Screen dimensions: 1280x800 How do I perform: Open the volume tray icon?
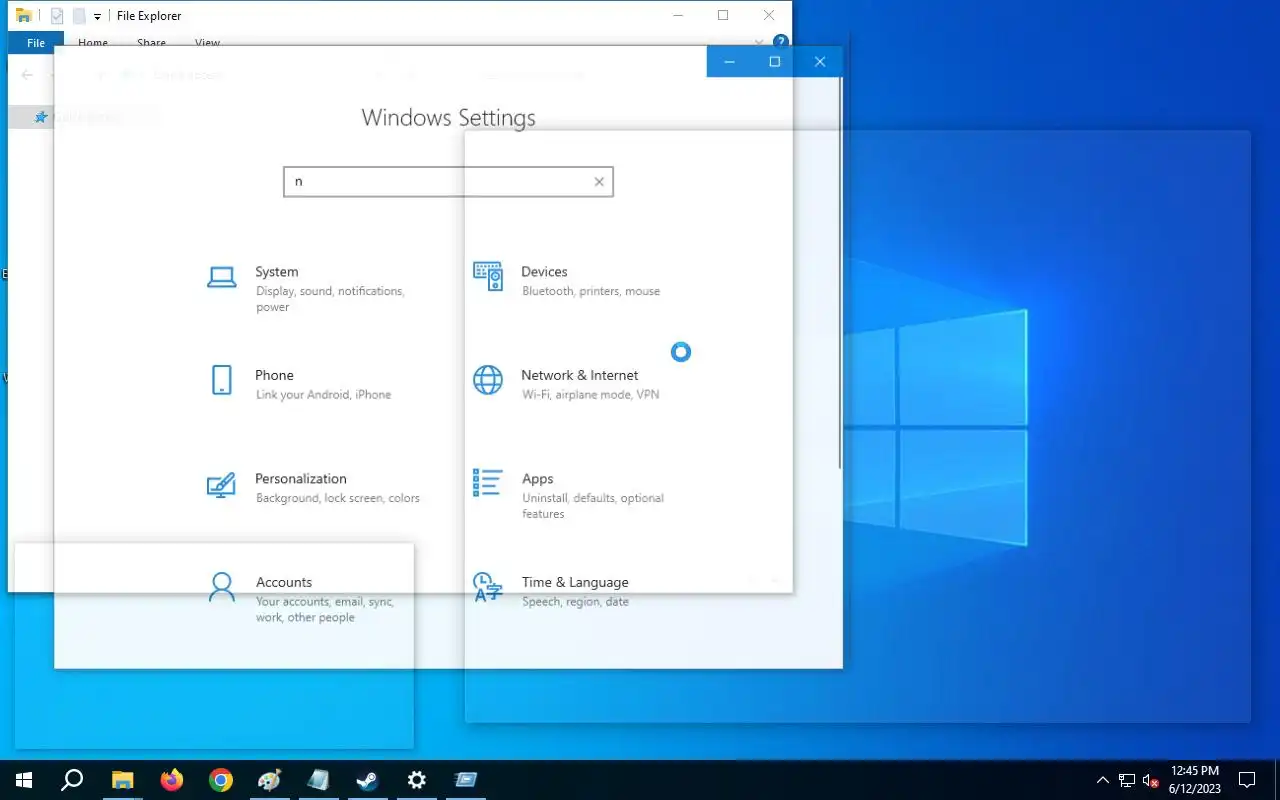[1150, 780]
